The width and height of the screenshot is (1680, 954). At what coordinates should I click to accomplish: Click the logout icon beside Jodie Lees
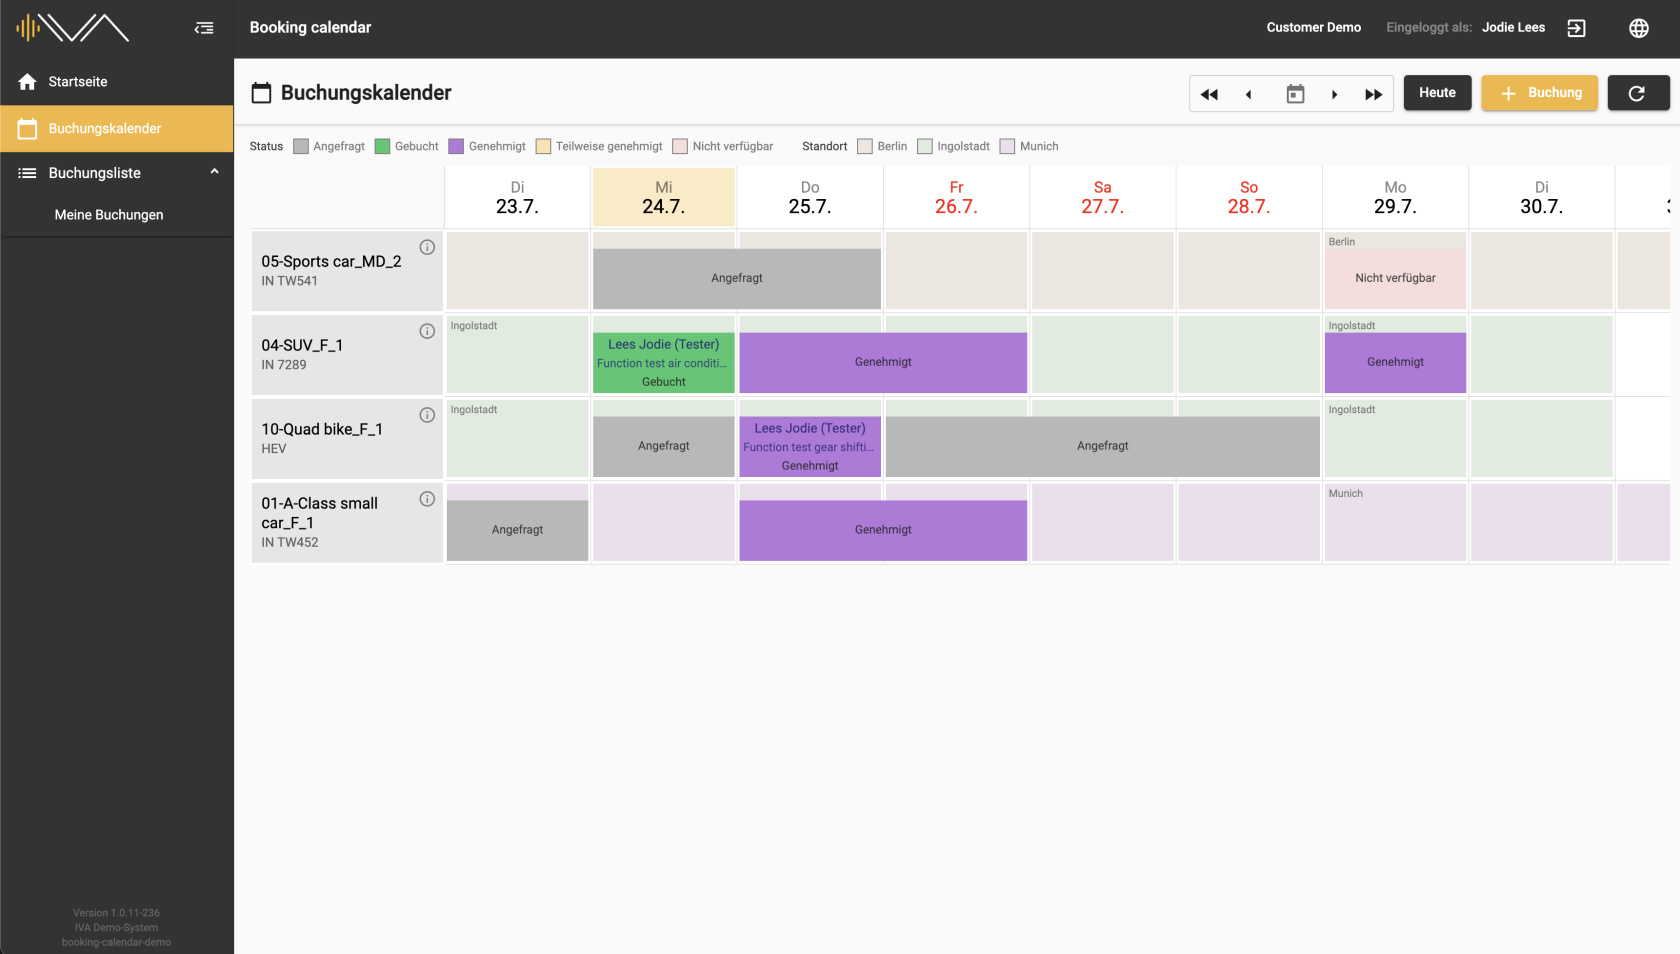pos(1576,28)
